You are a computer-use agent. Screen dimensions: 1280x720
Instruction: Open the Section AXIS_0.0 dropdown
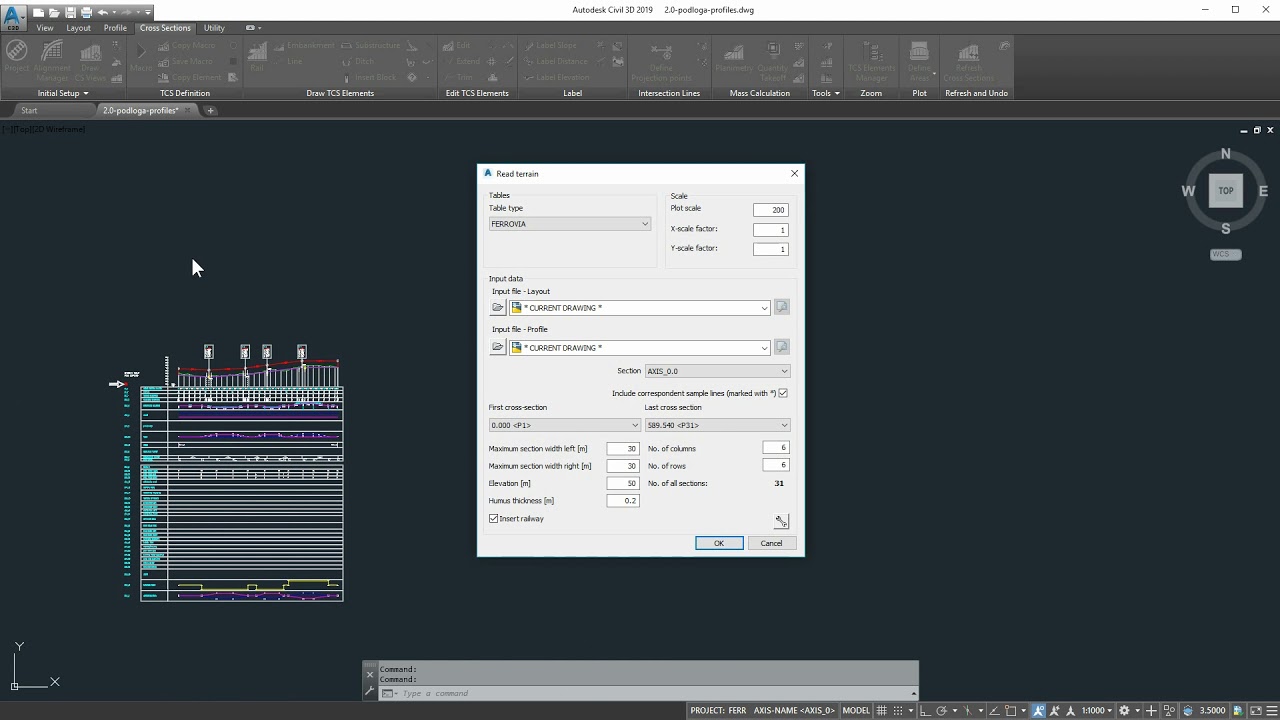click(x=717, y=371)
